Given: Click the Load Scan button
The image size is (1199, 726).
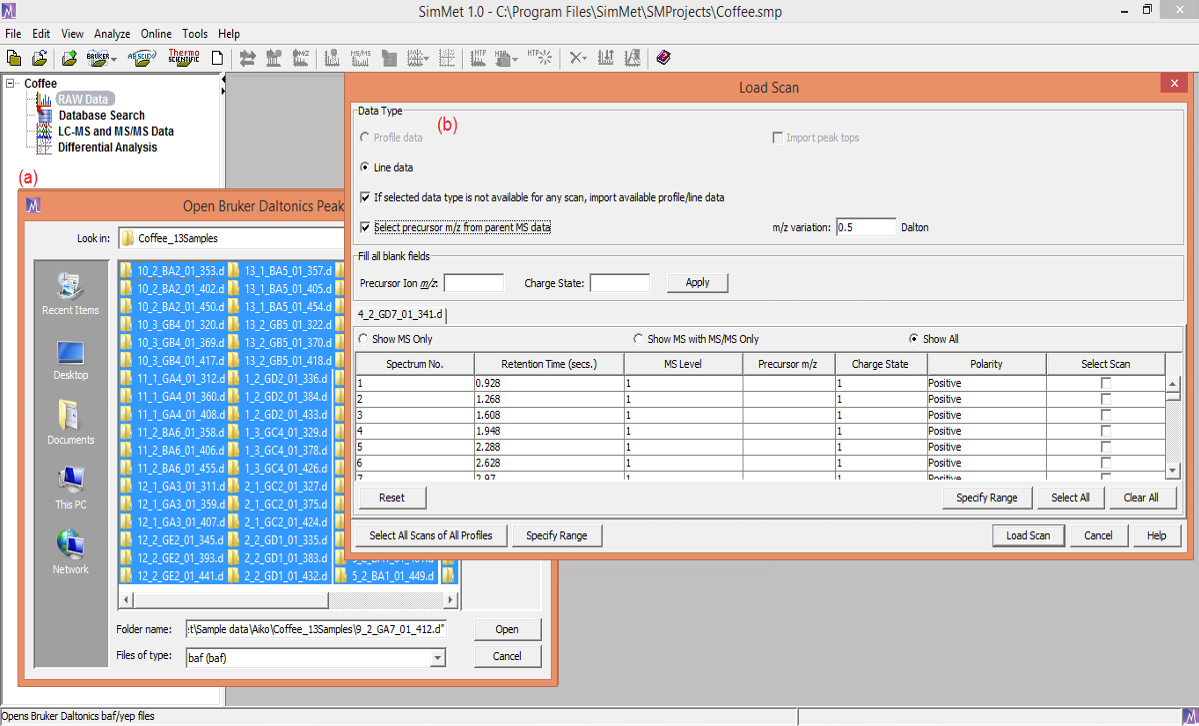Looking at the screenshot, I should pos(1028,536).
